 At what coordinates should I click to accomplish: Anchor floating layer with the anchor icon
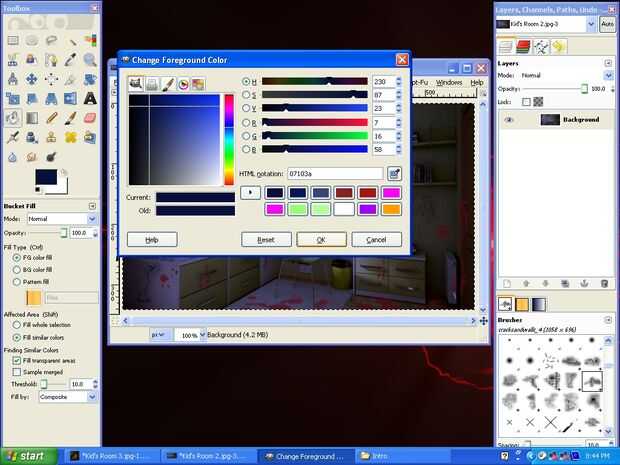[x=584, y=284]
